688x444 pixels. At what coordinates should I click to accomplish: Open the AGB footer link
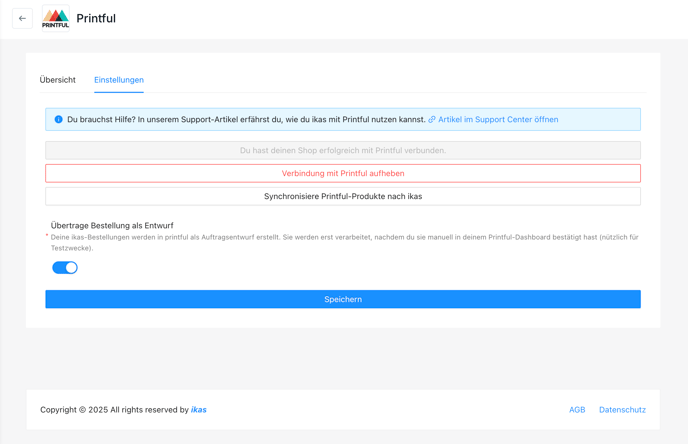coord(577,410)
